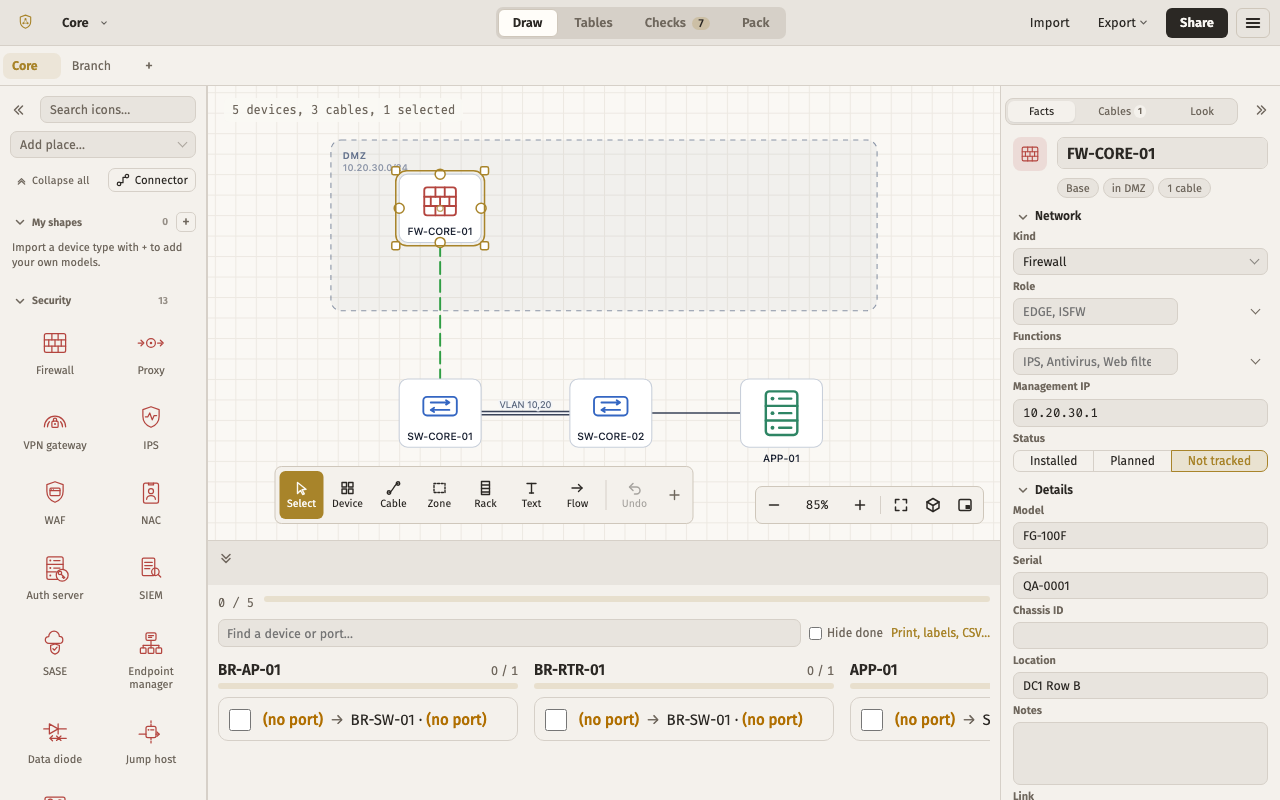Image resolution: width=1280 pixels, height=800 pixels.
Task: Open Print, labels, CSV link
Action: 940,633
